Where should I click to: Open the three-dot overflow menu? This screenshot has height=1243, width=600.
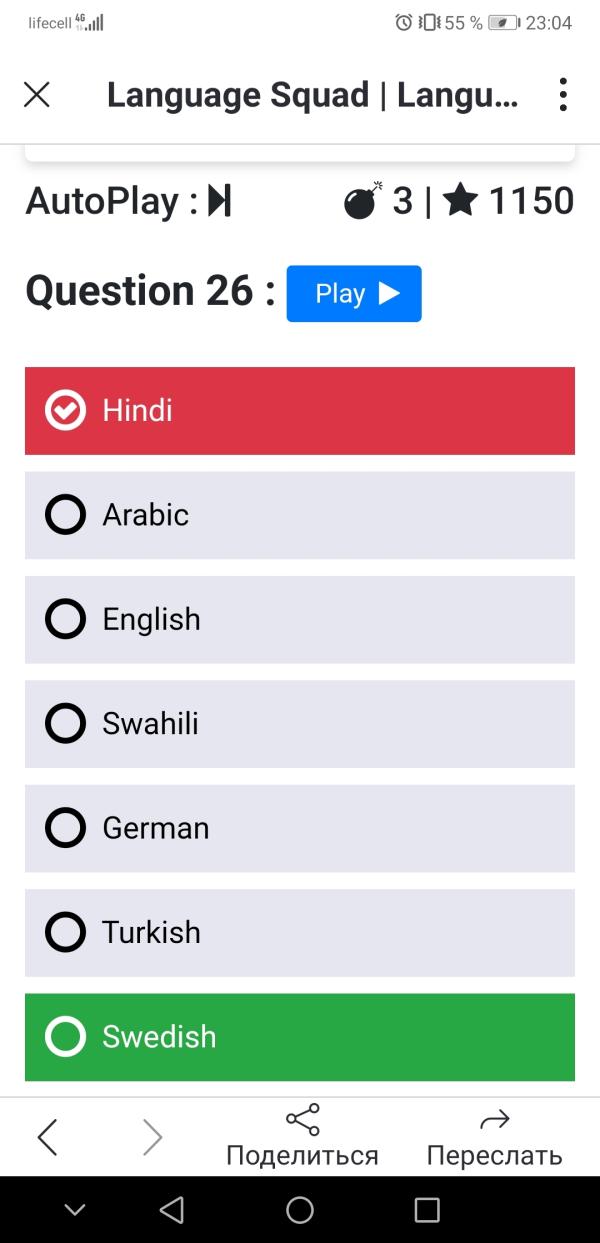[564, 95]
